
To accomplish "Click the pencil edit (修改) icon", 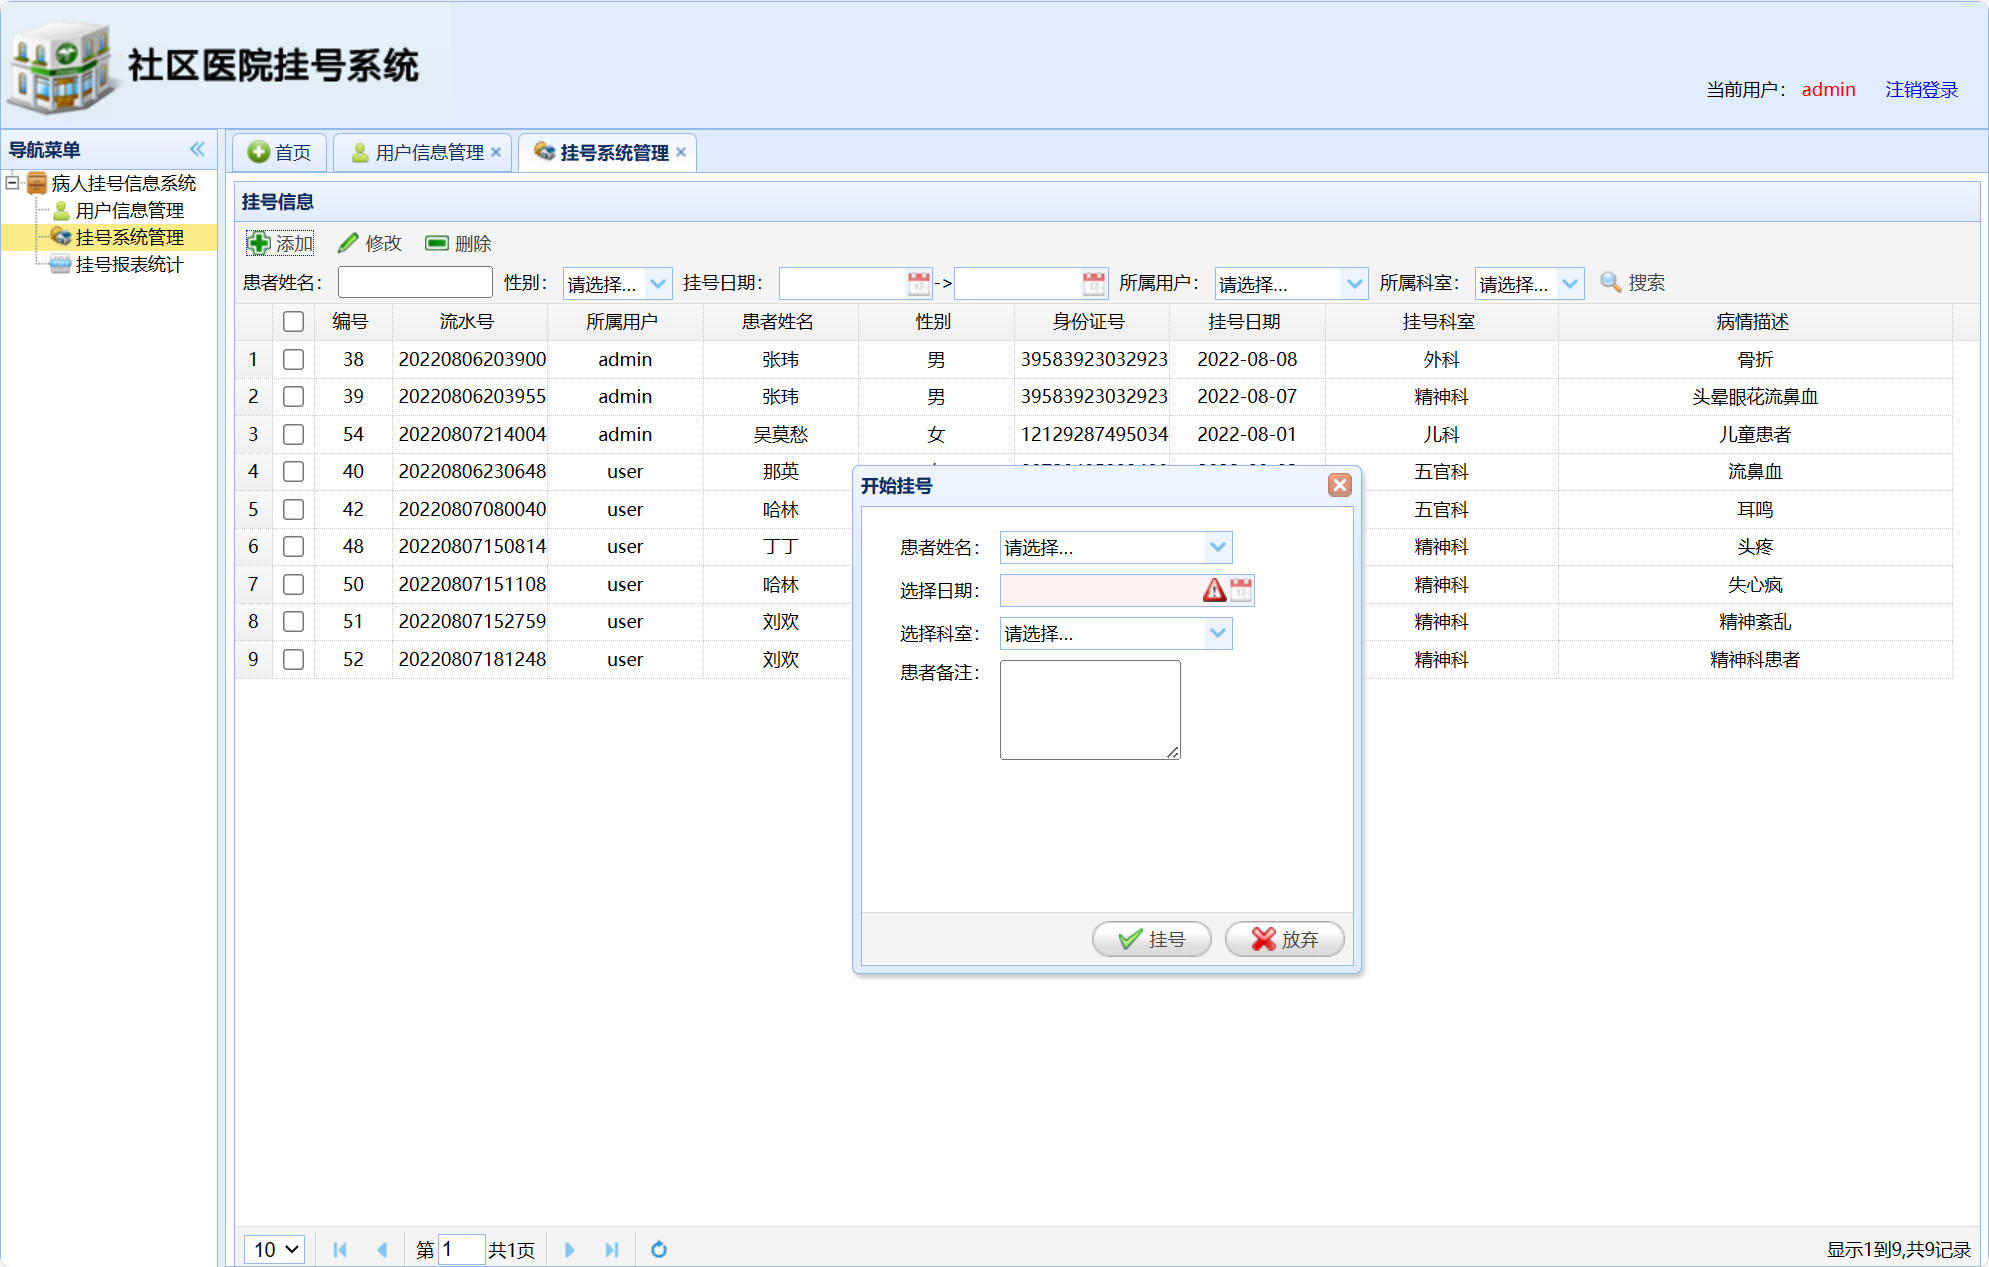I will click(x=347, y=243).
